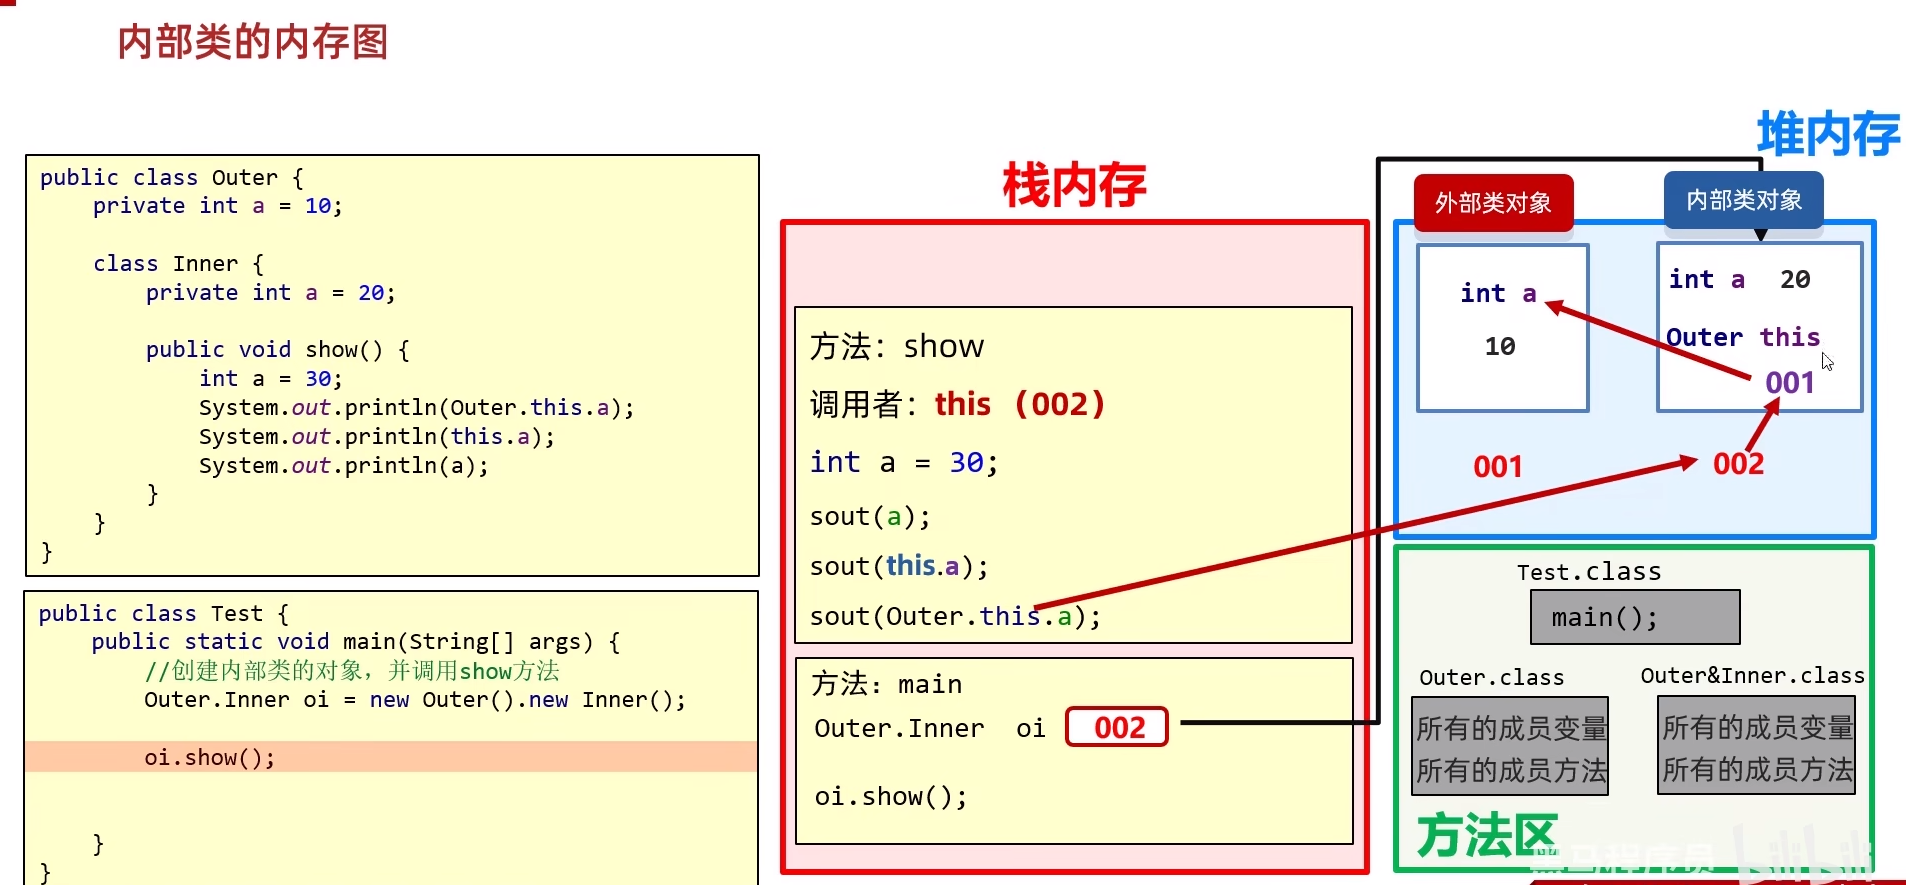Click sout(this.a); in show frame
Screen dimensions: 1906x885
[x=899, y=566]
